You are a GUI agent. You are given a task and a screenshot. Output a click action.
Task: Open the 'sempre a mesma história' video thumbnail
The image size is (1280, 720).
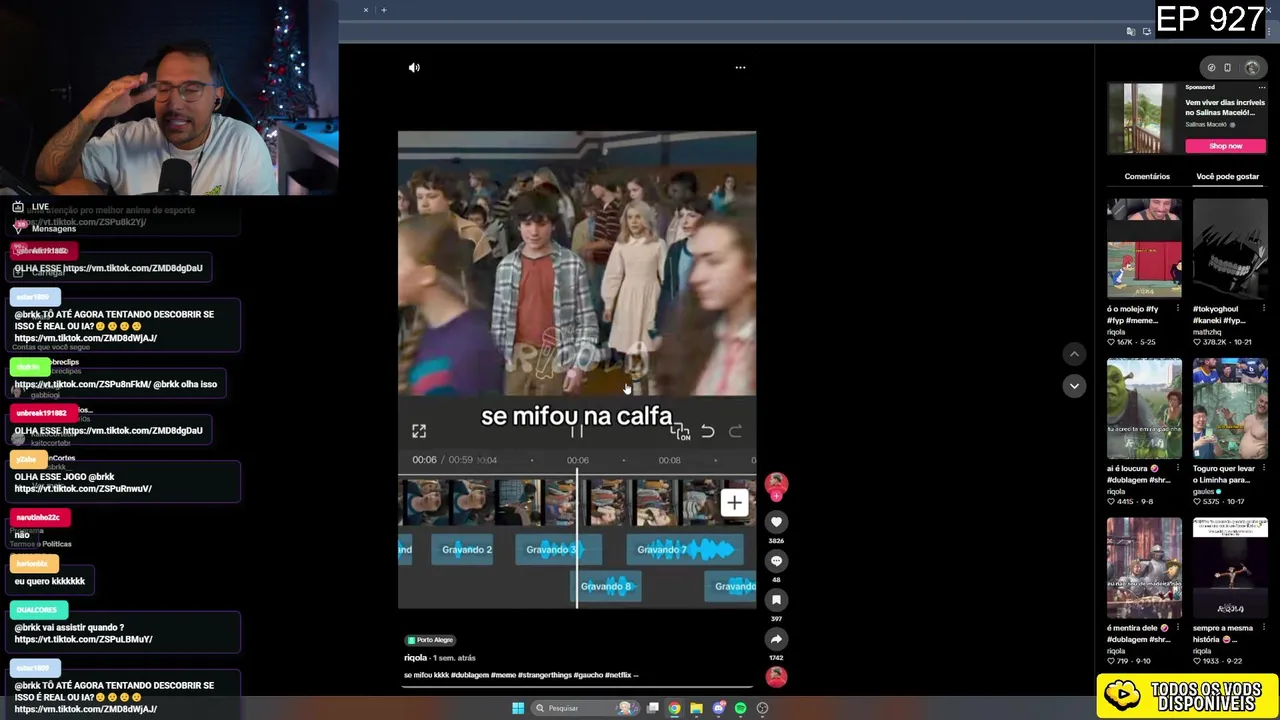pos(1230,568)
